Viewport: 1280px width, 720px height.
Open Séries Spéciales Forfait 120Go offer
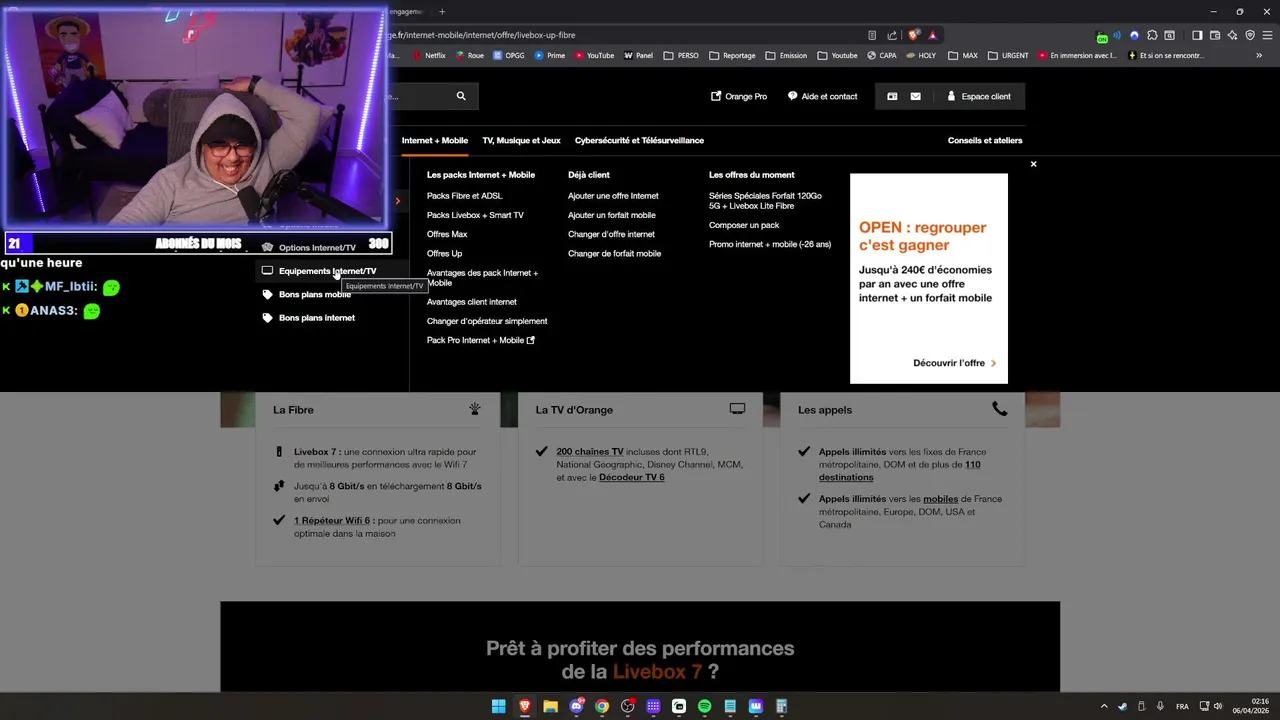click(x=765, y=201)
